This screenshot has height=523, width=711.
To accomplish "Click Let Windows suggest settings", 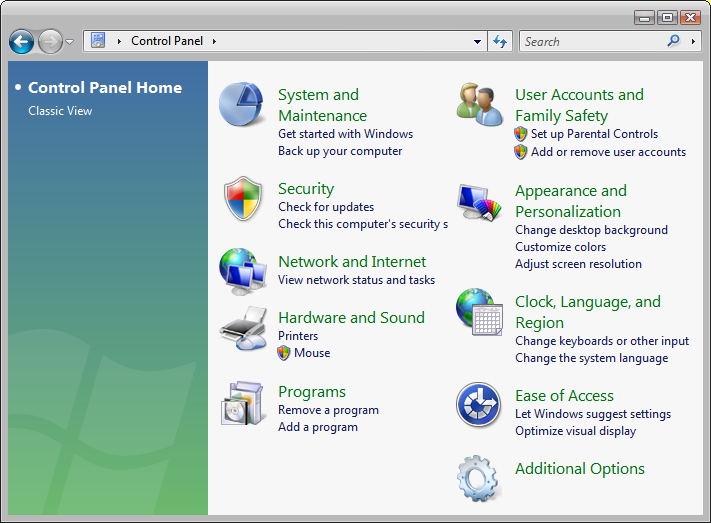I will tap(593, 414).
